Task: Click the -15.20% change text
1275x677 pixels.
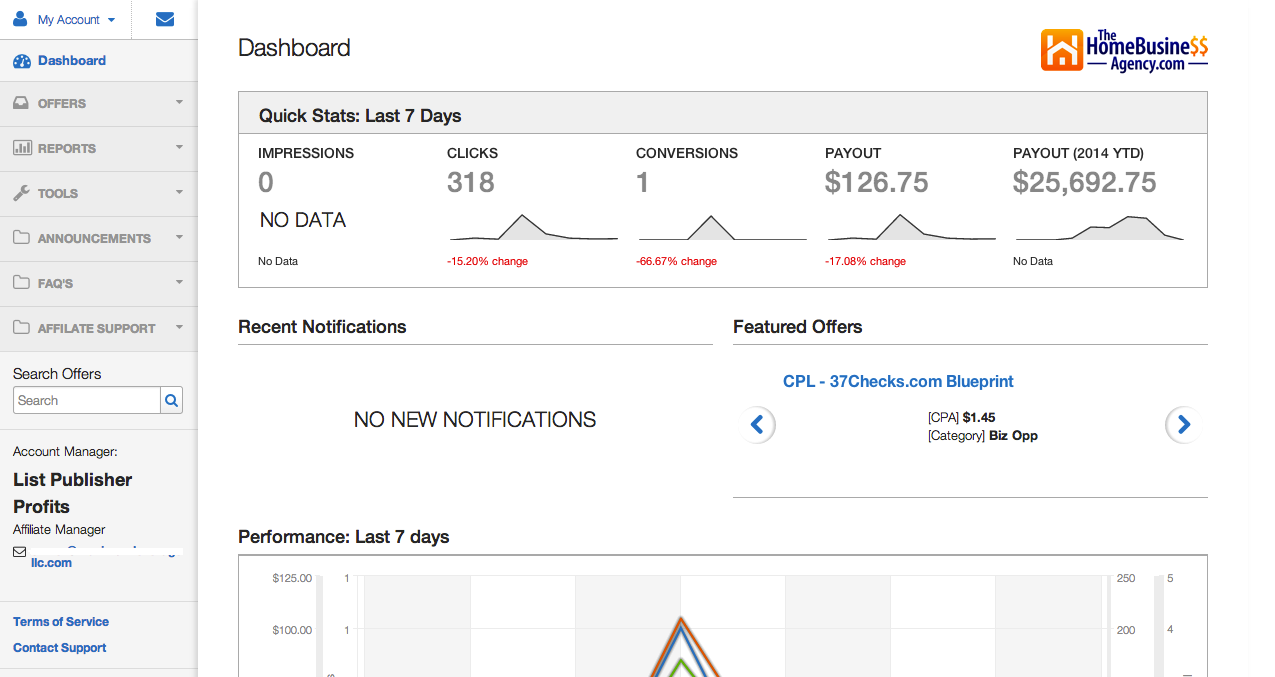Action: click(487, 261)
